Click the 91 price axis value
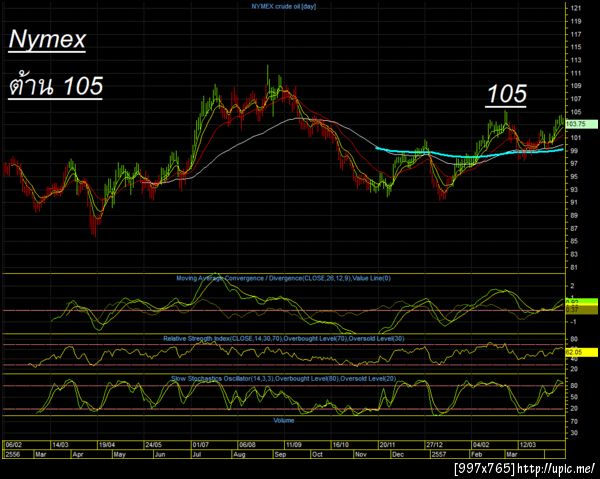Image resolution: width=600 pixels, height=479 pixels. [x=574, y=202]
